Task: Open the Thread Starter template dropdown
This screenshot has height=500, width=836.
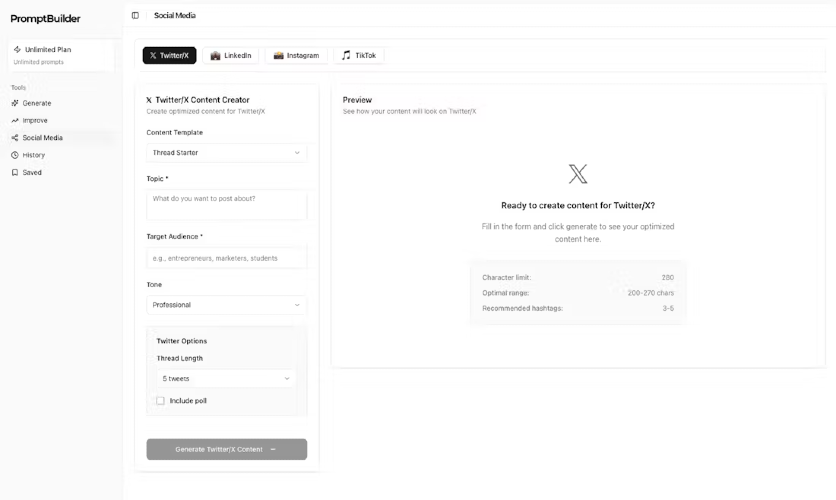Action: 227,152
